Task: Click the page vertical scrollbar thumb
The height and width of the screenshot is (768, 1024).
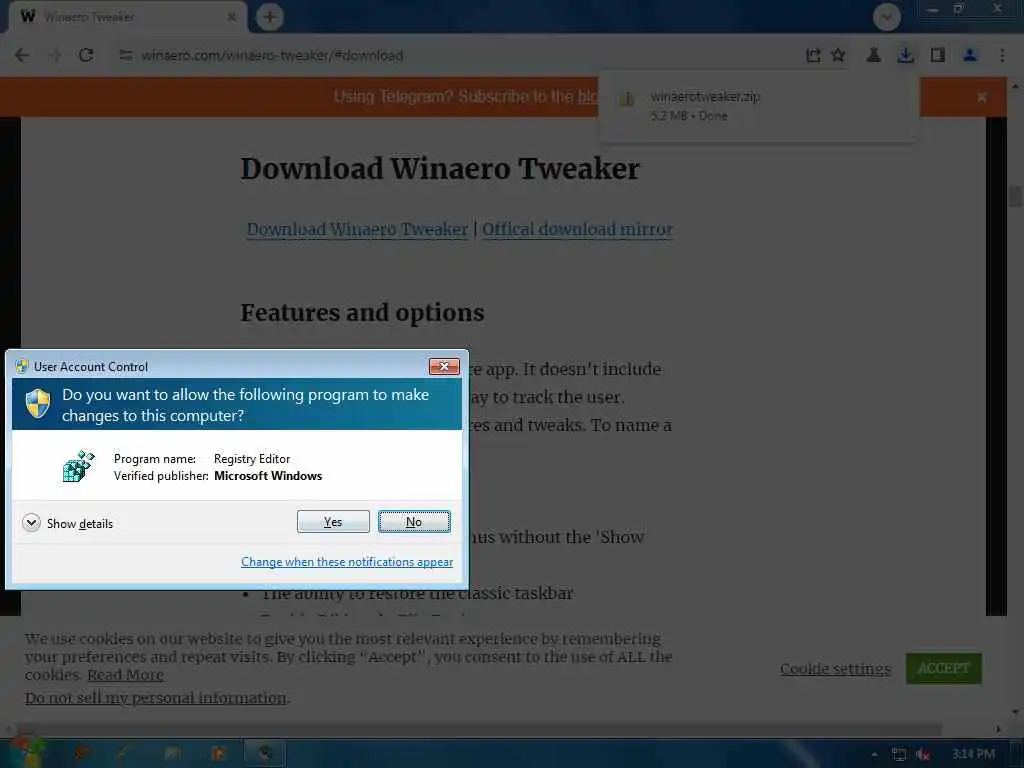Action: coord(1015,196)
